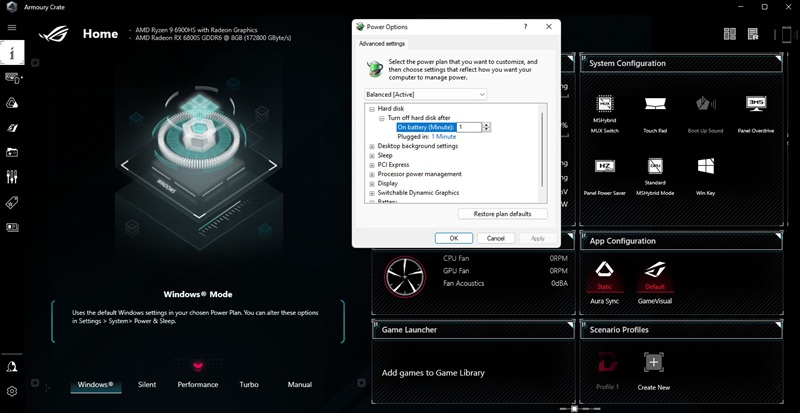Collapse the Hard disk tree node
The width and height of the screenshot is (800, 413).
[x=371, y=109]
